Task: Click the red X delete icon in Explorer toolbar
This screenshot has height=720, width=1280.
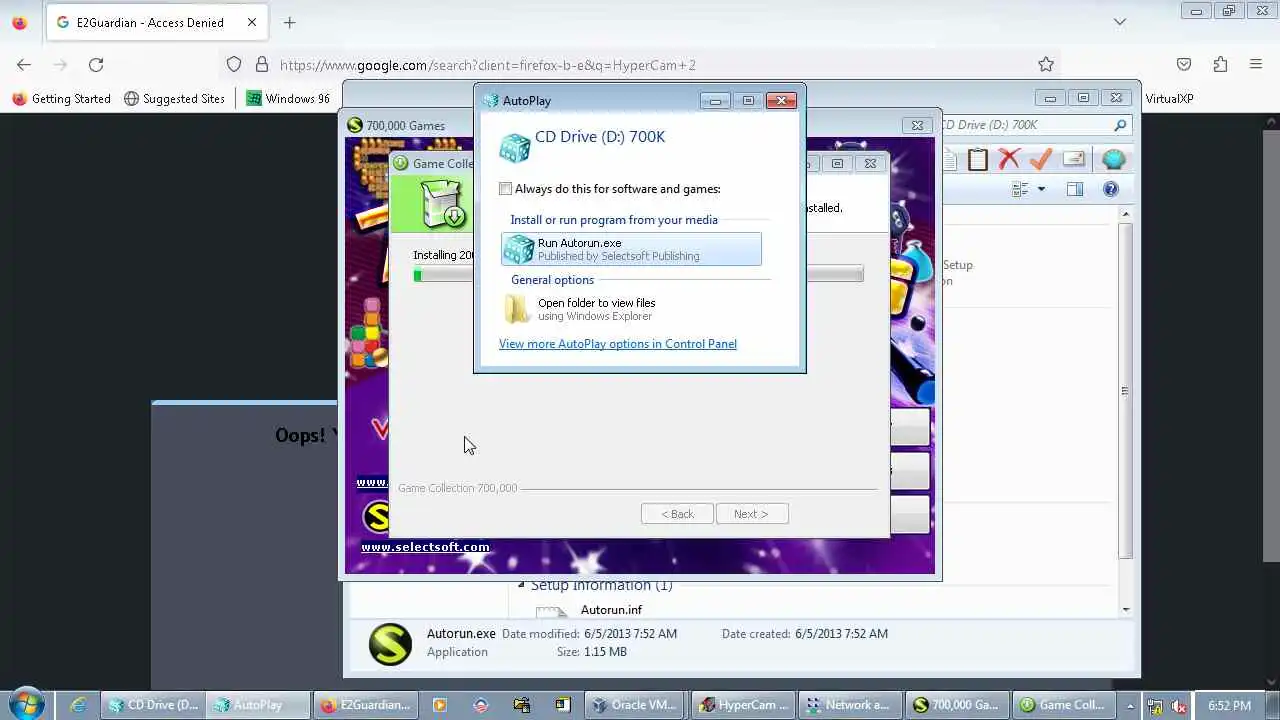Action: pyautogui.click(x=1009, y=160)
